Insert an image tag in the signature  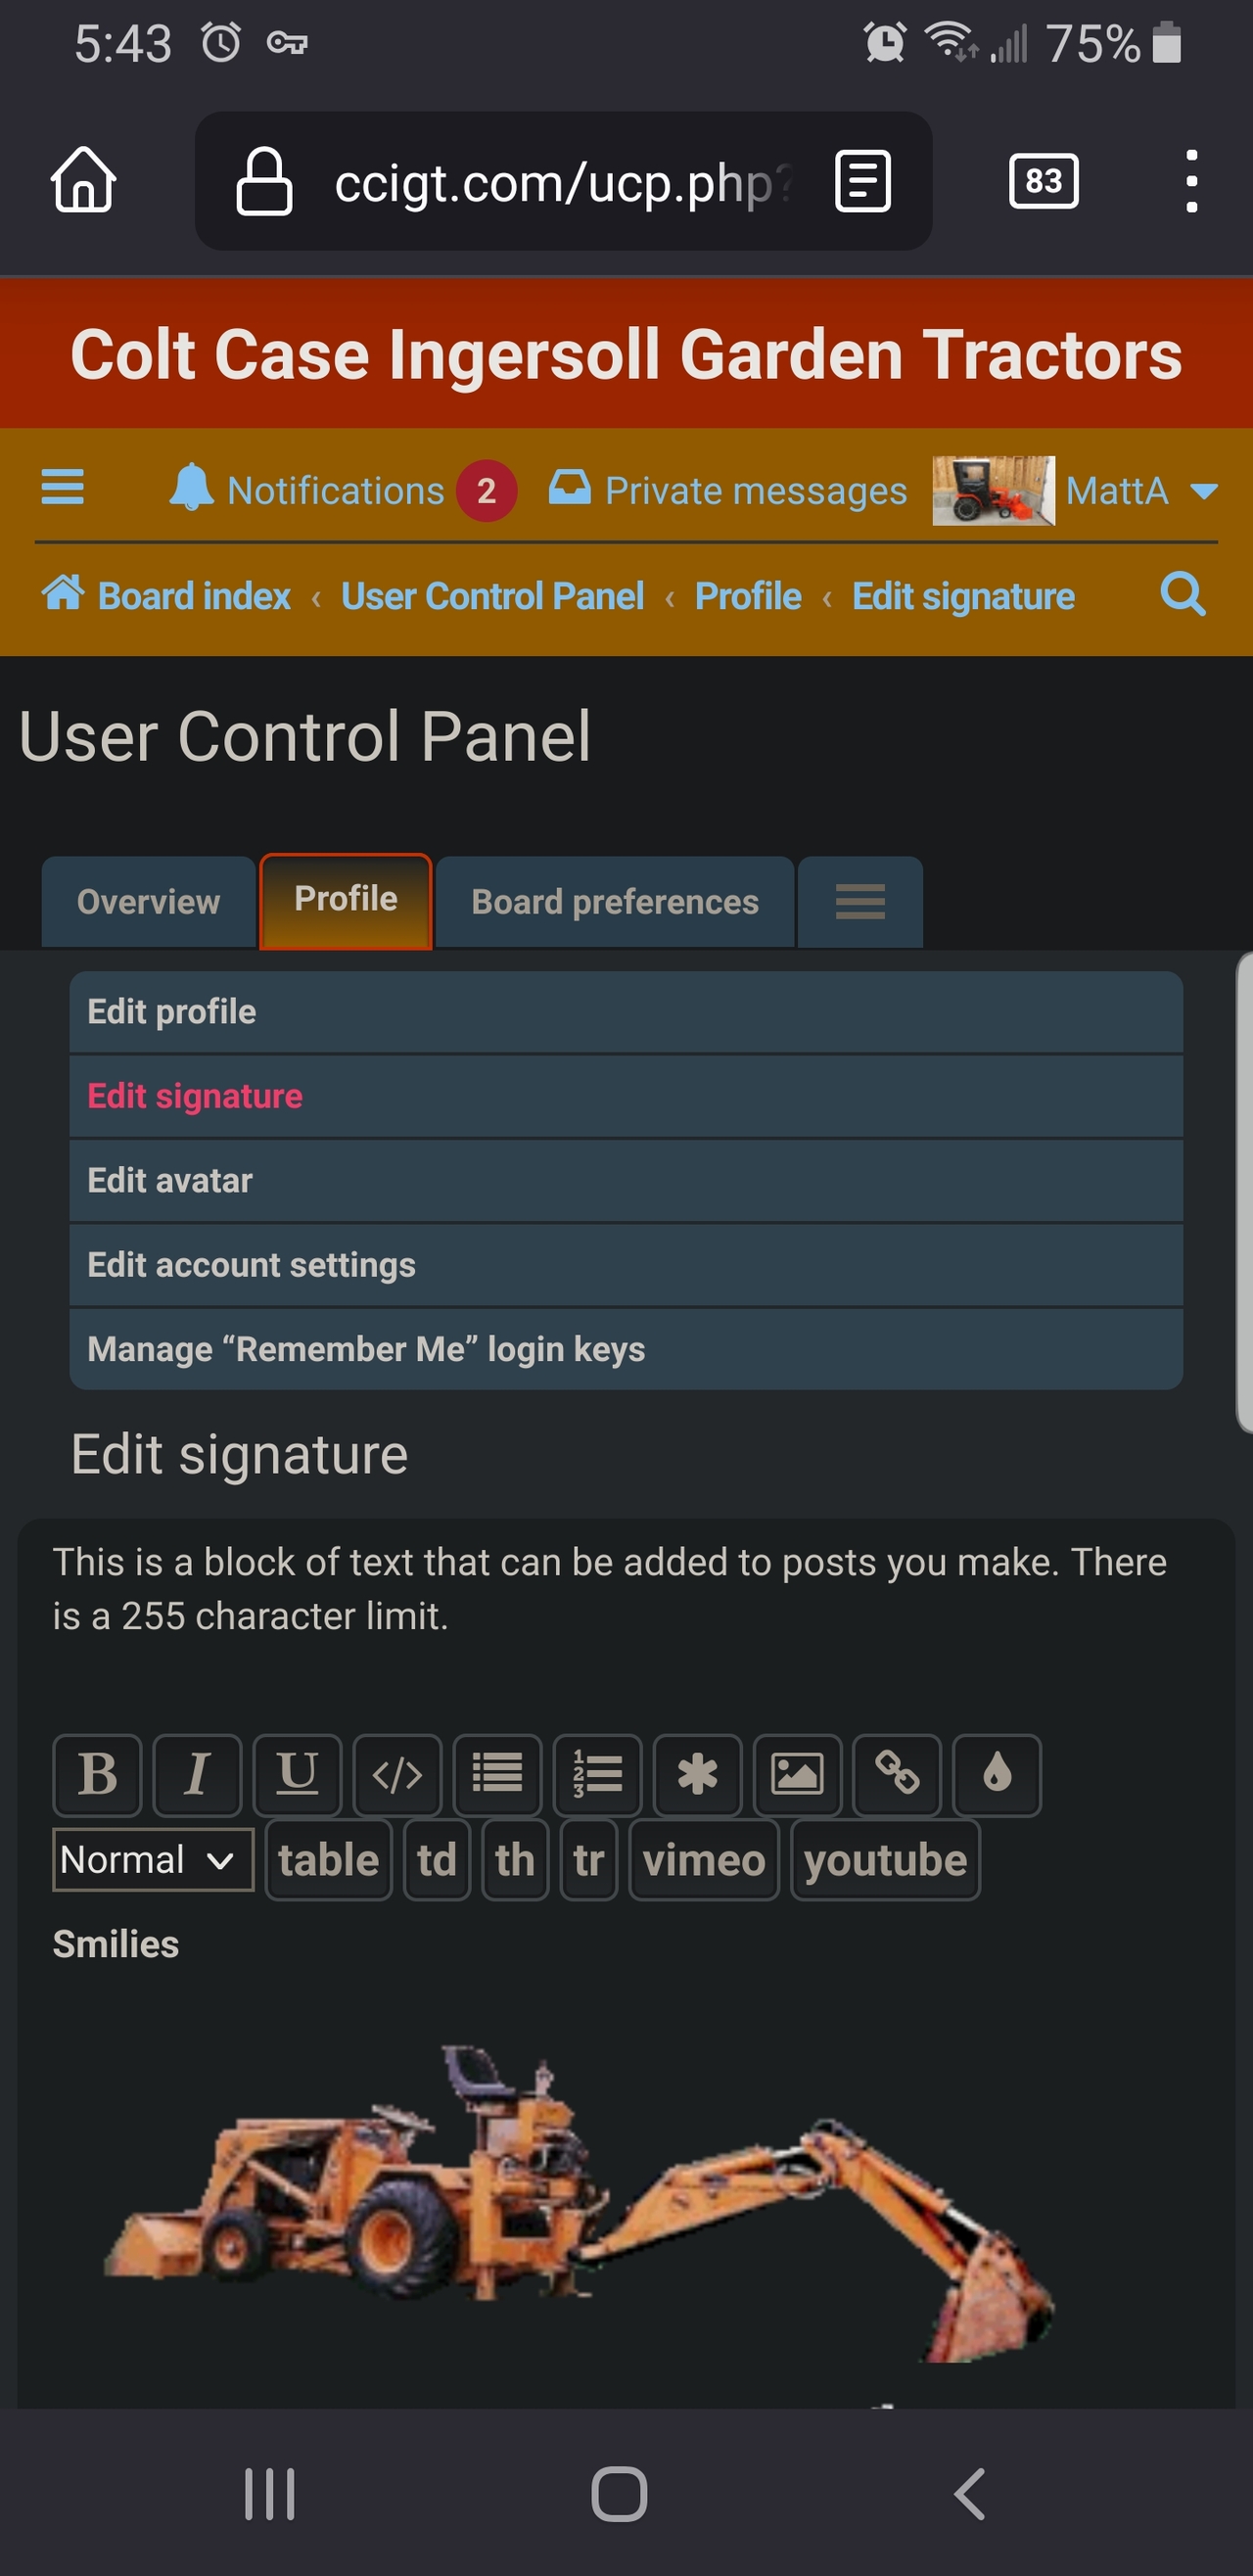tap(797, 1774)
